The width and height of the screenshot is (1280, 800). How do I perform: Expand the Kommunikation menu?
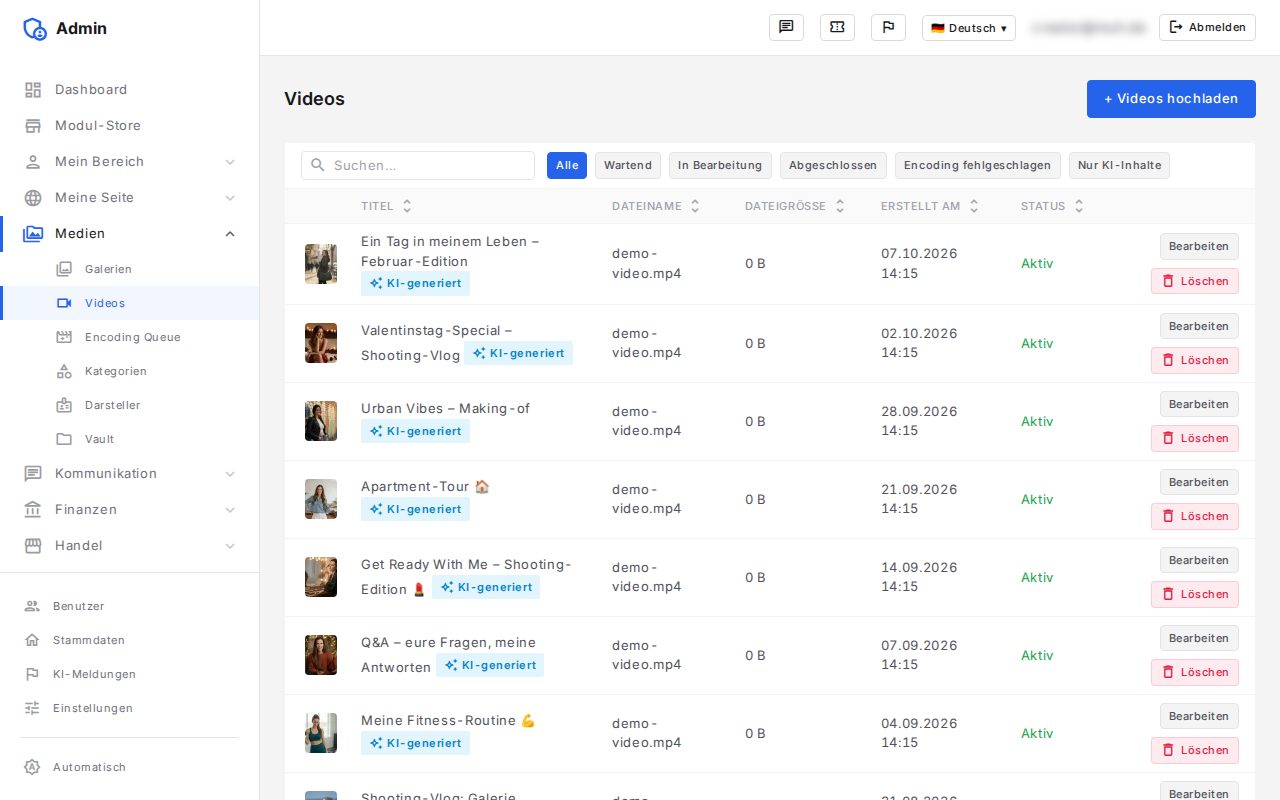tap(129, 474)
